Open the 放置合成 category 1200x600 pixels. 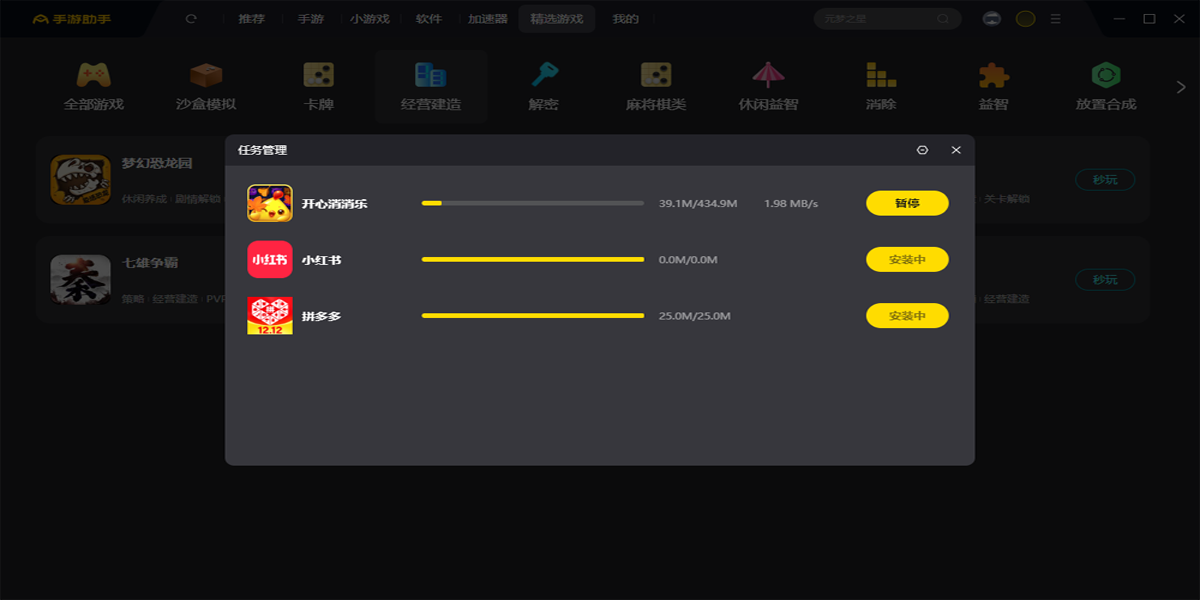(x=1105, y=87)
